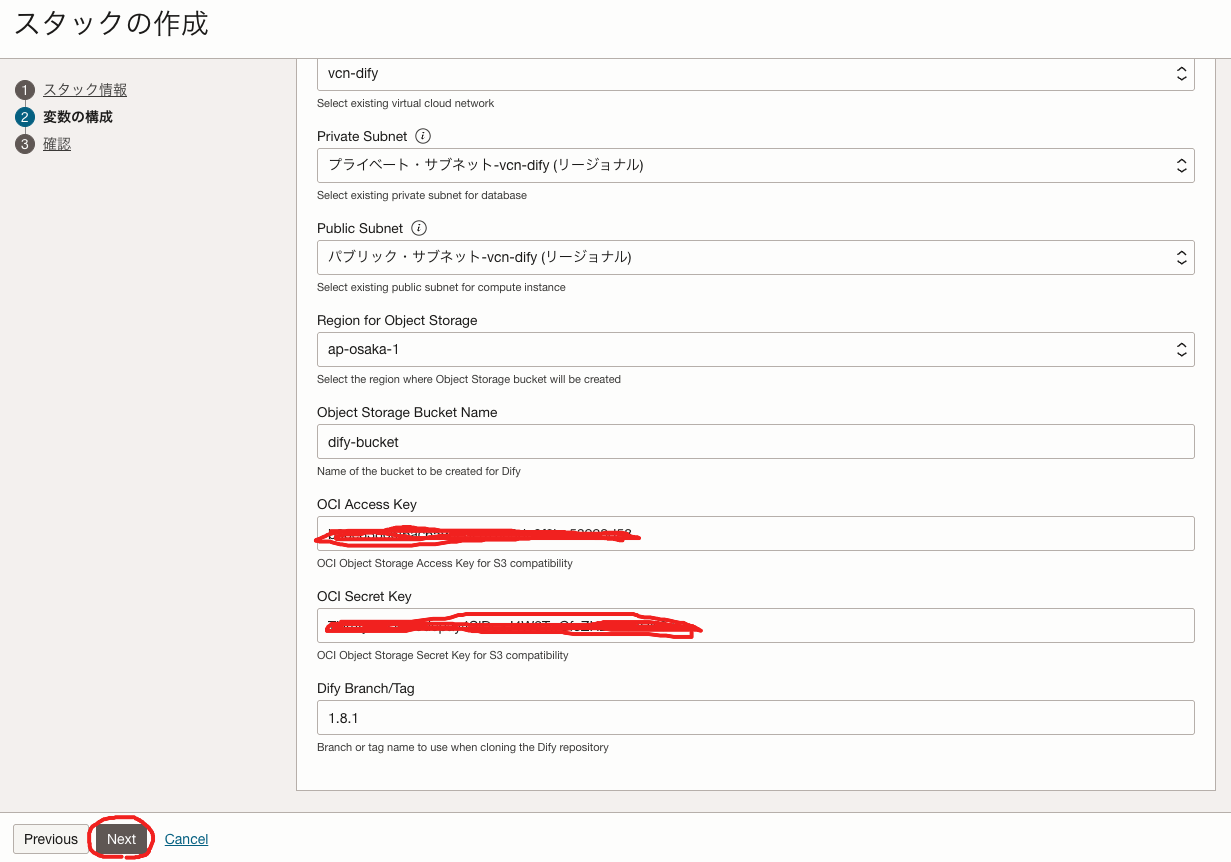The width and height of the screenshot is (1231, 862).
Task: Select step 2 変数の構成
Action: point(78,117)
